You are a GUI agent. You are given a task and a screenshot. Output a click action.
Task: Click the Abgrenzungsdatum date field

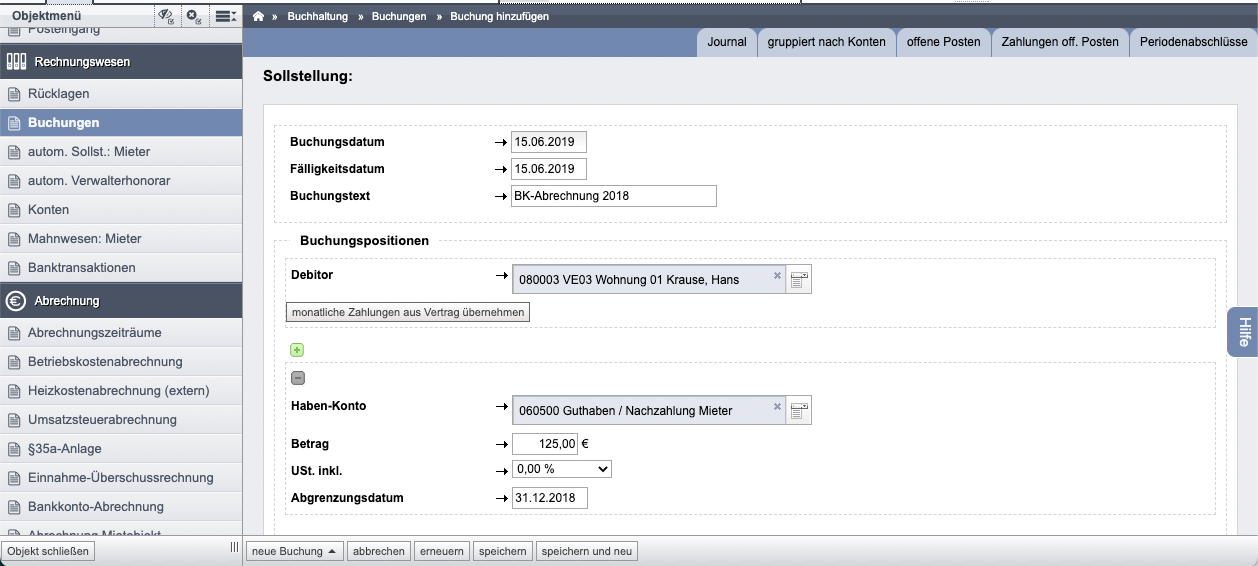coord(549,498)
